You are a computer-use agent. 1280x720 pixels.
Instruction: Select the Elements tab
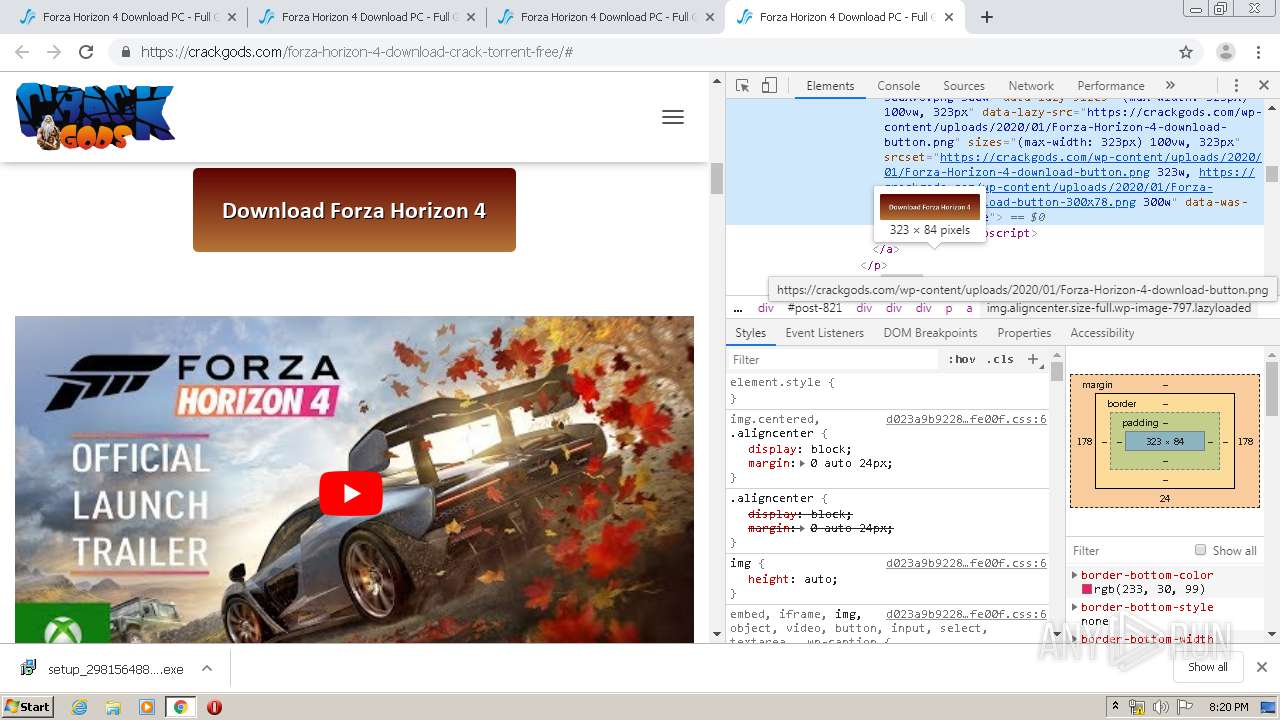(830, 86)
